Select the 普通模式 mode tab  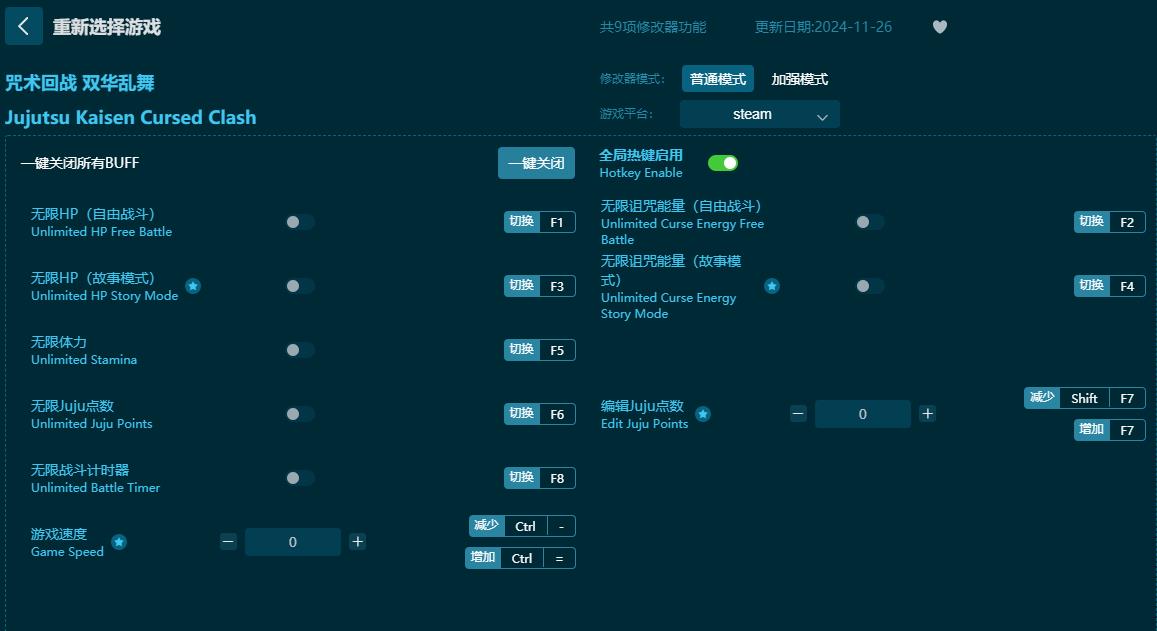coord(717,78)
